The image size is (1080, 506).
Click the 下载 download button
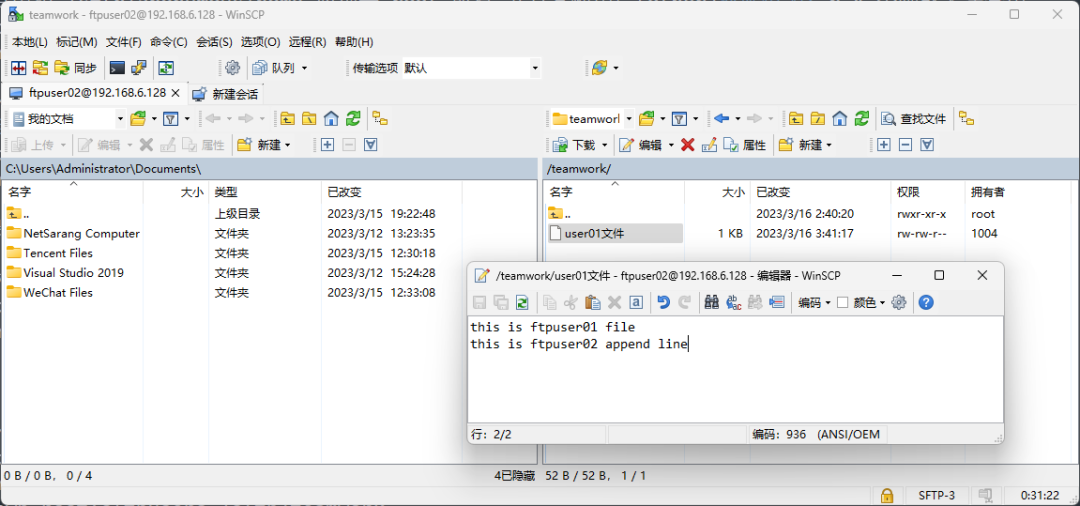click(574, 145)
